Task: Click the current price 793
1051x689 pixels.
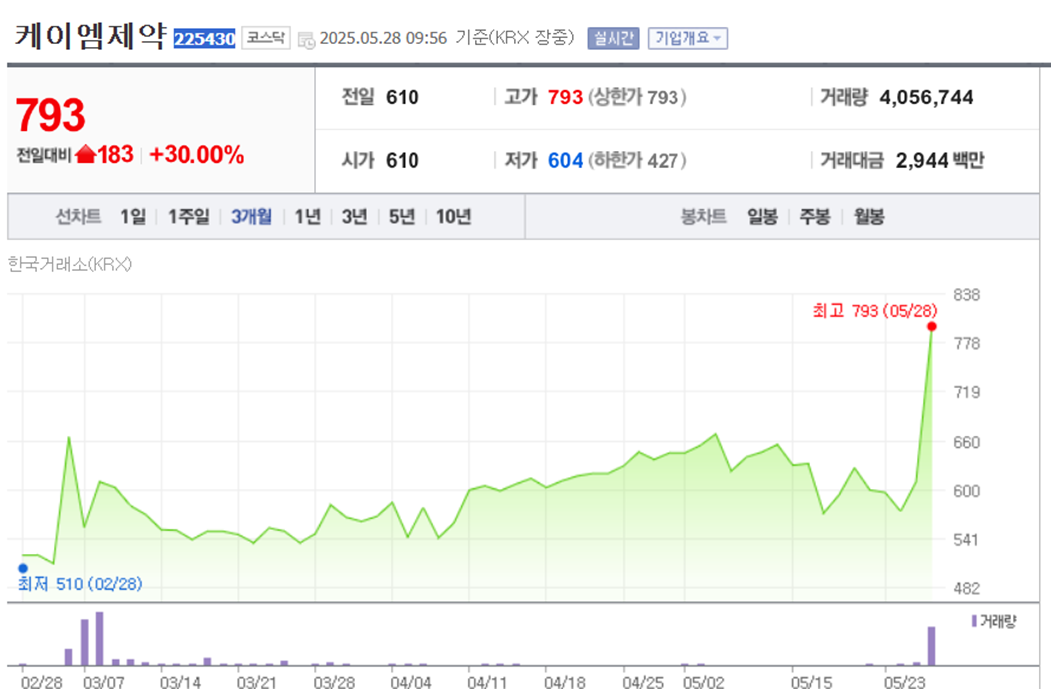Action: click(50, 115)
